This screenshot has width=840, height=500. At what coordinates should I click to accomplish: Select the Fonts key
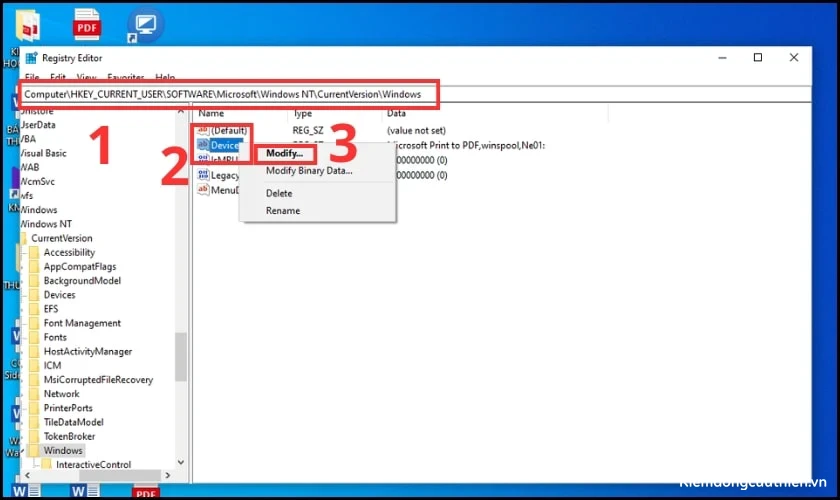click(x=55, y=337)
